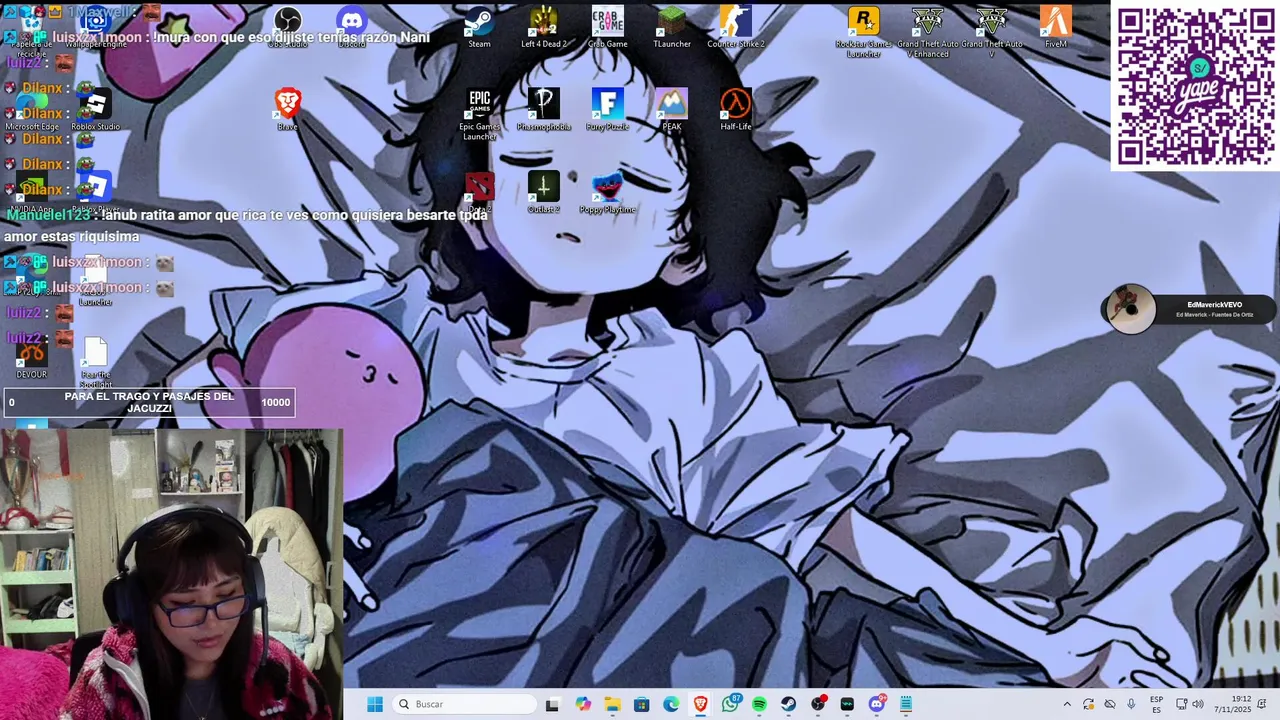Select the Fear the Spotlight file icon
This screenshot has width=1280, height=720.
[96, 363]
